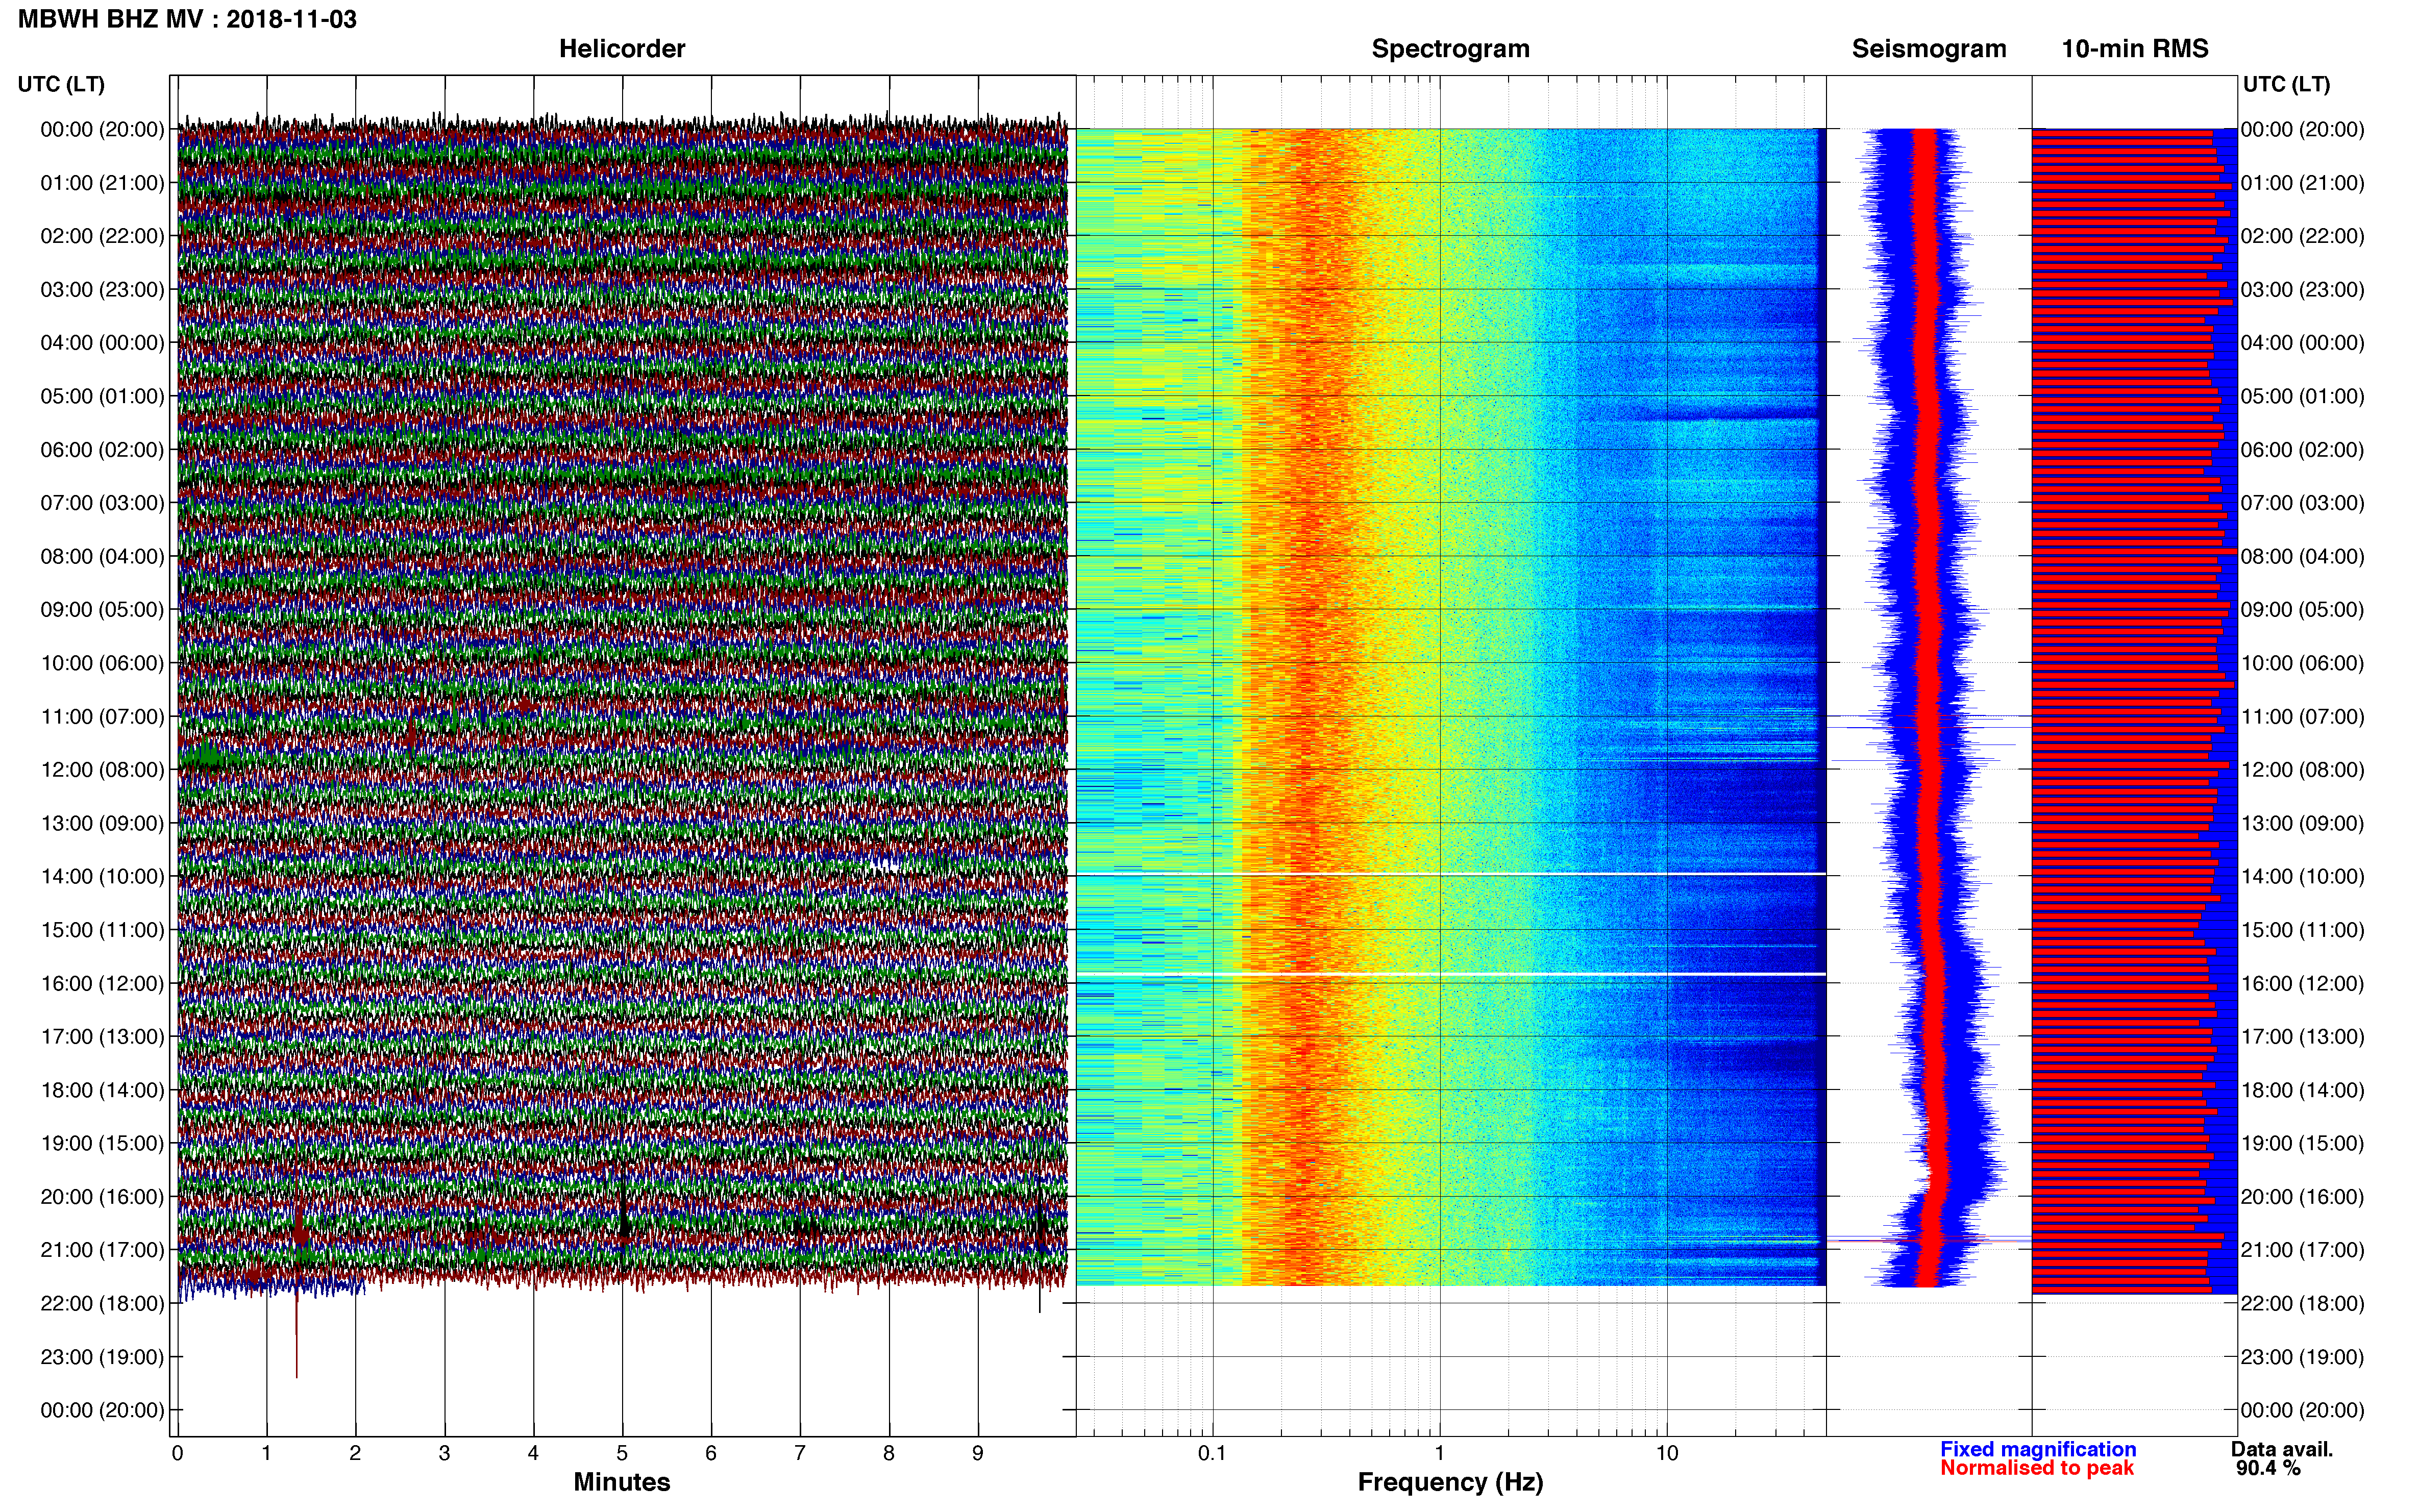The image size is (2419, 1512).
Task: Click '19:00 (15:00)' on the RMS time axis
Action: point(2302,1143)
